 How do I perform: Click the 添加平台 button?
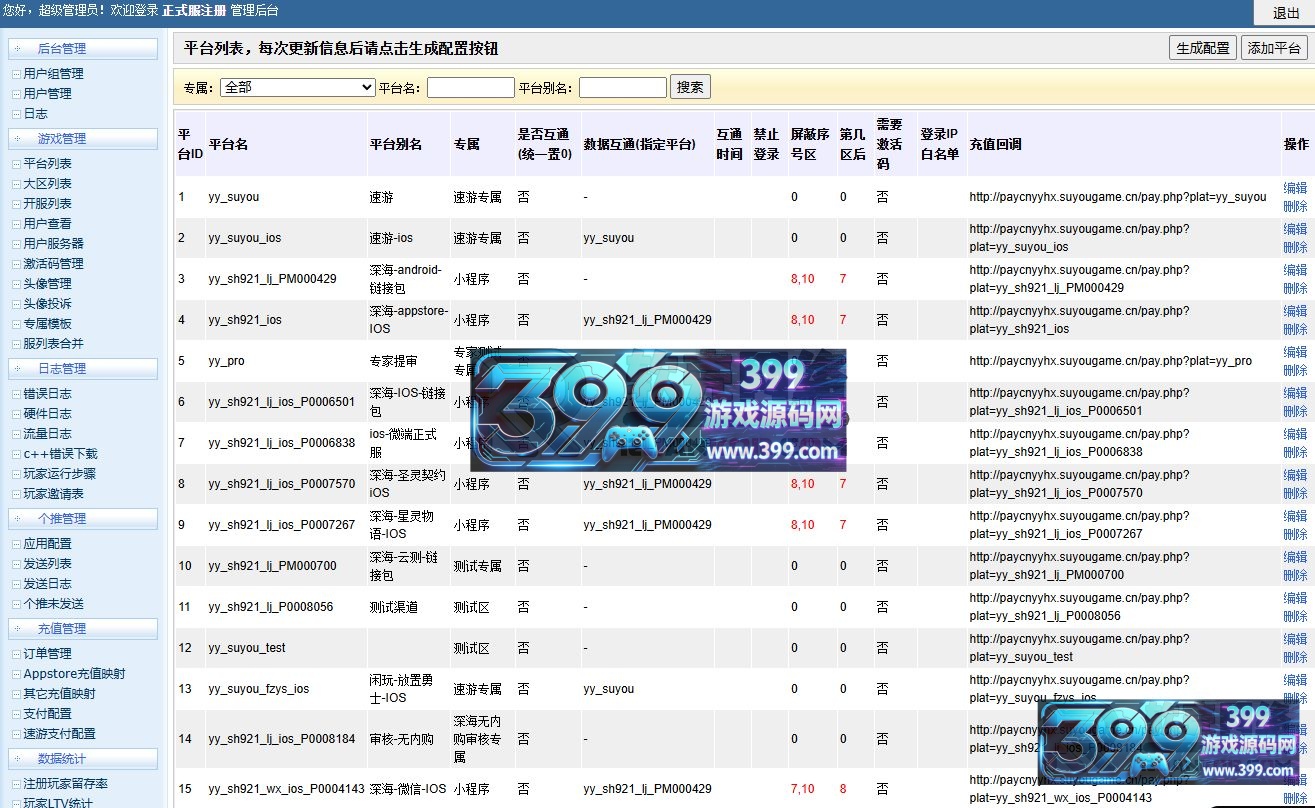point(1274,48)
